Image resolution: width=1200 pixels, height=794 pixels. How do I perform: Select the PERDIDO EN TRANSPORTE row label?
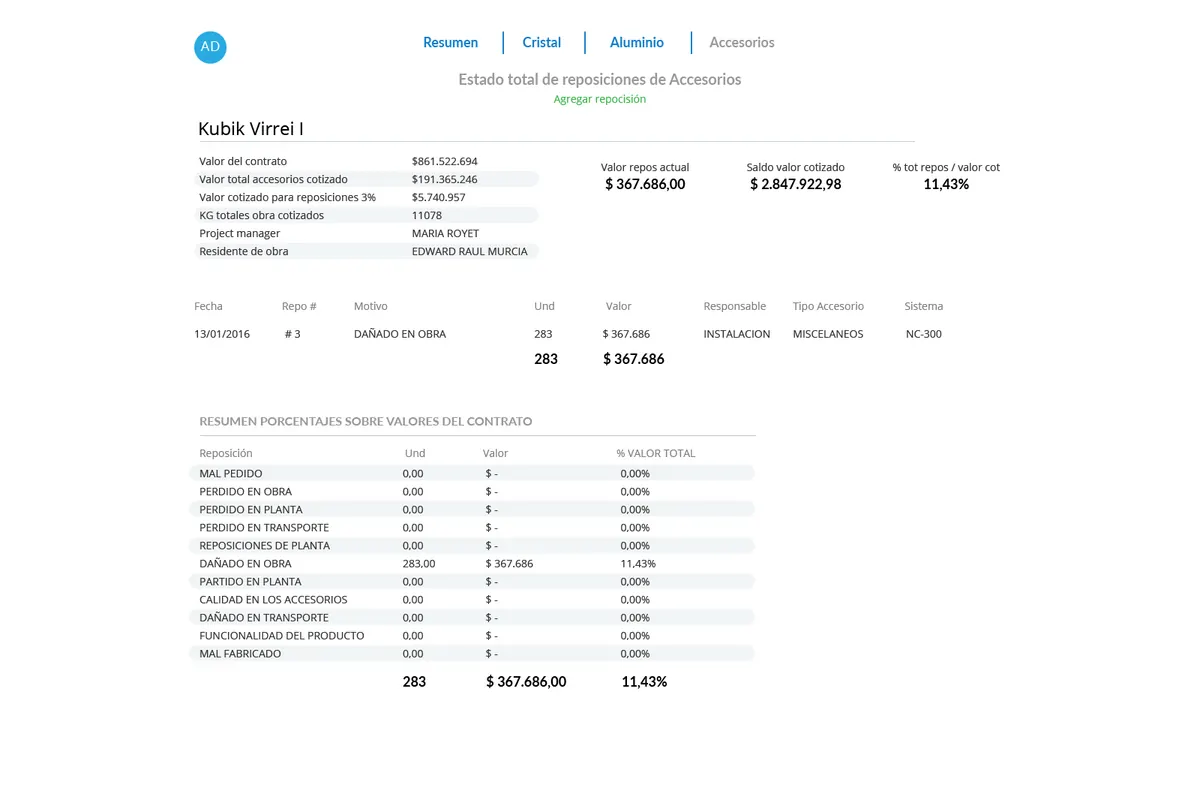coord(264,527)
